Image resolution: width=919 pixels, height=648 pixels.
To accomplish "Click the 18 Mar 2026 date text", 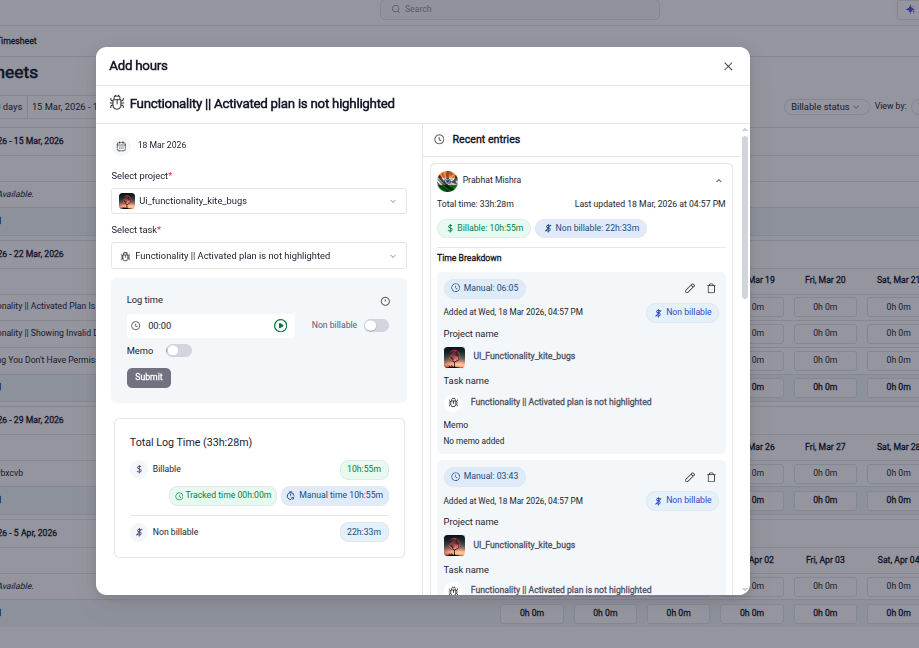I will point(162,145).
